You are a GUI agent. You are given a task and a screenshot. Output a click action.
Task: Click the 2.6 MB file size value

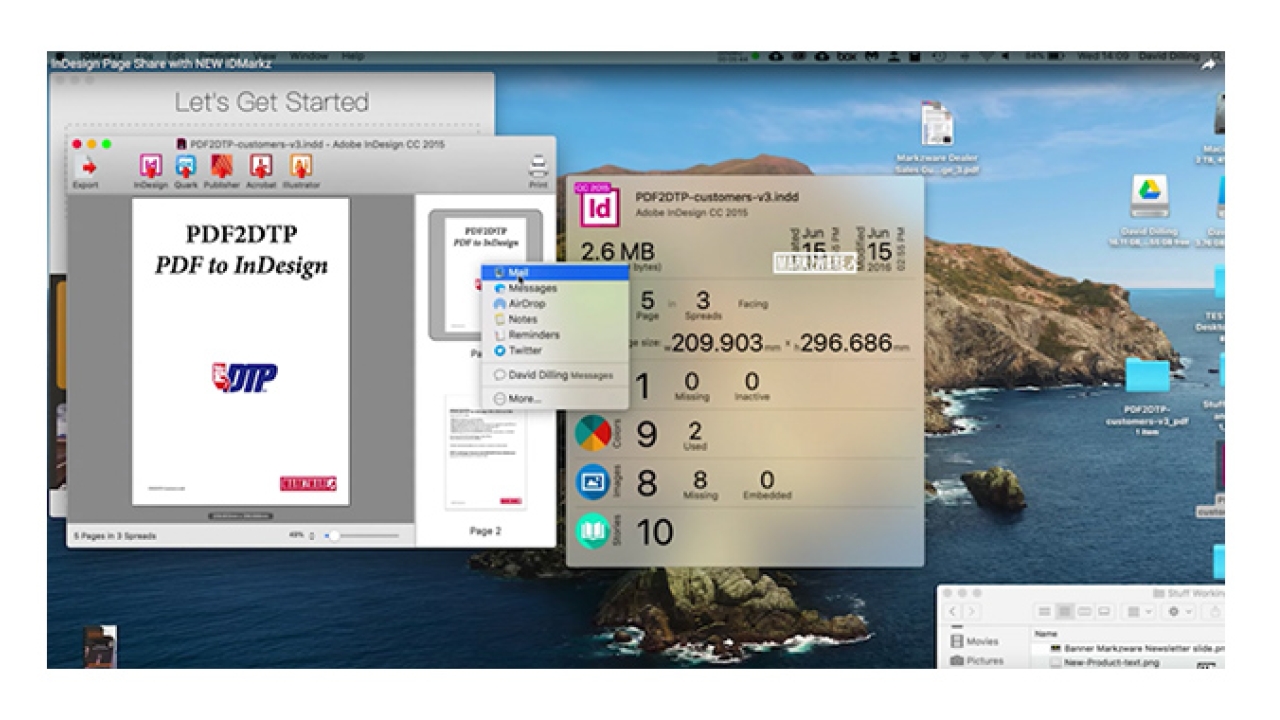tap(618, 251)
